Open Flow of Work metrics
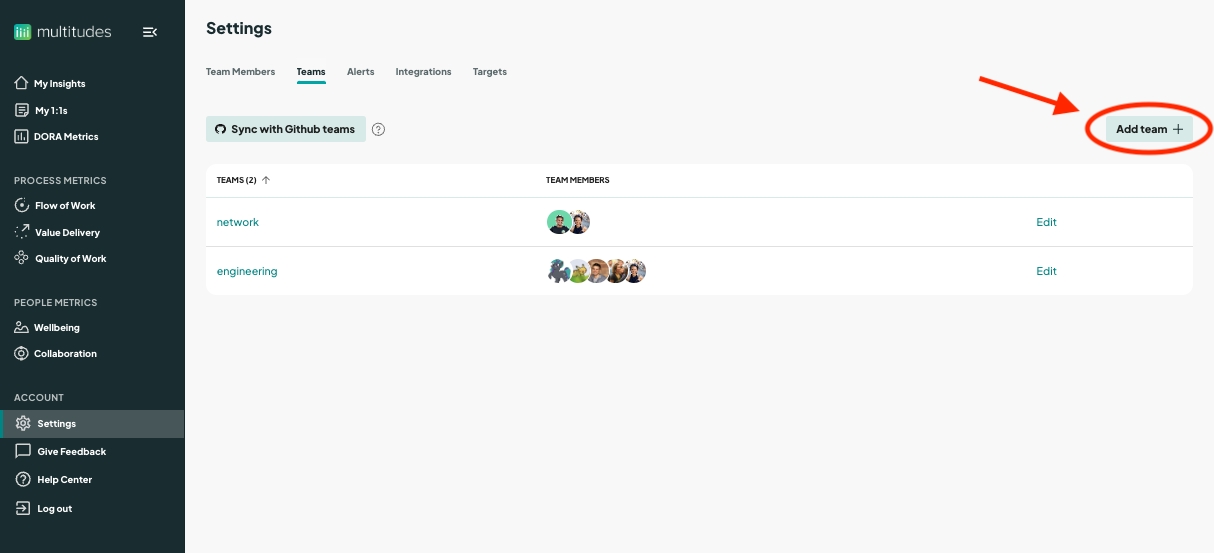Image resolution: width=1214 pixels, height=553 pixels. 65,205
